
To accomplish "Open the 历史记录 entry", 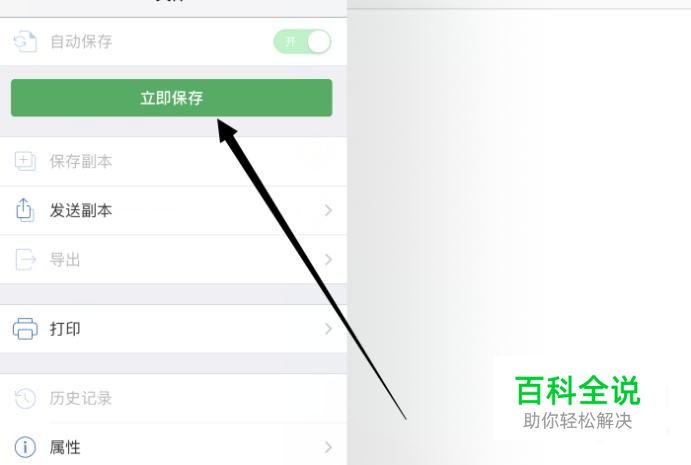I will click(173, 398).
